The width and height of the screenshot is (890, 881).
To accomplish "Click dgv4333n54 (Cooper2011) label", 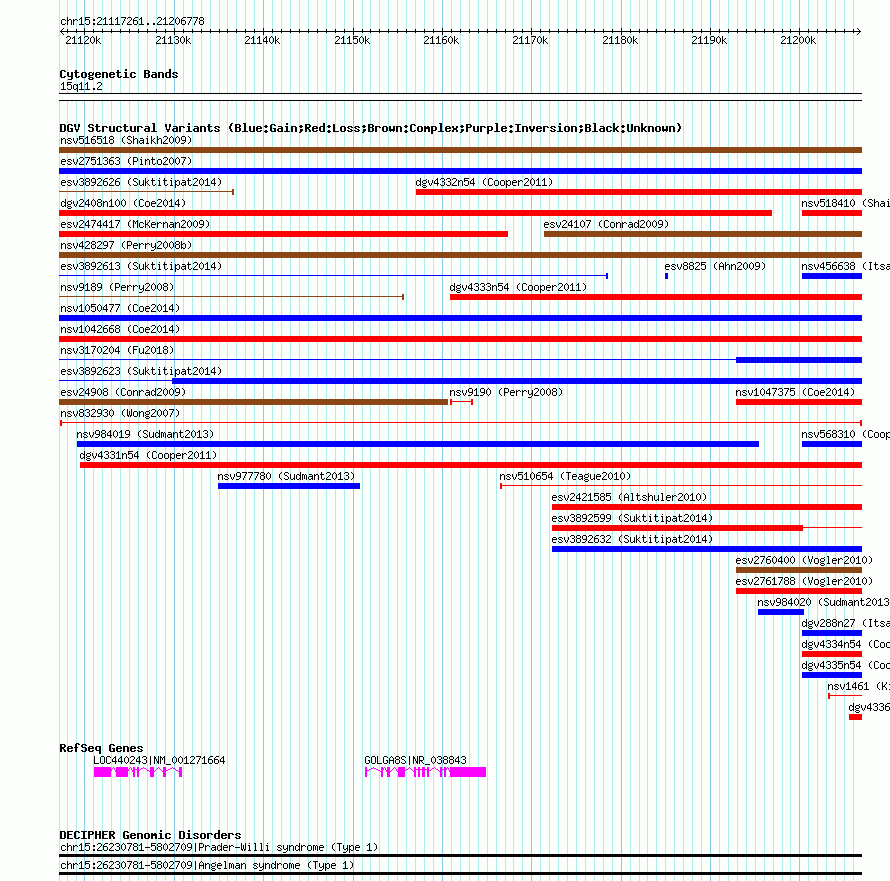I will click(x=518, y=287).
